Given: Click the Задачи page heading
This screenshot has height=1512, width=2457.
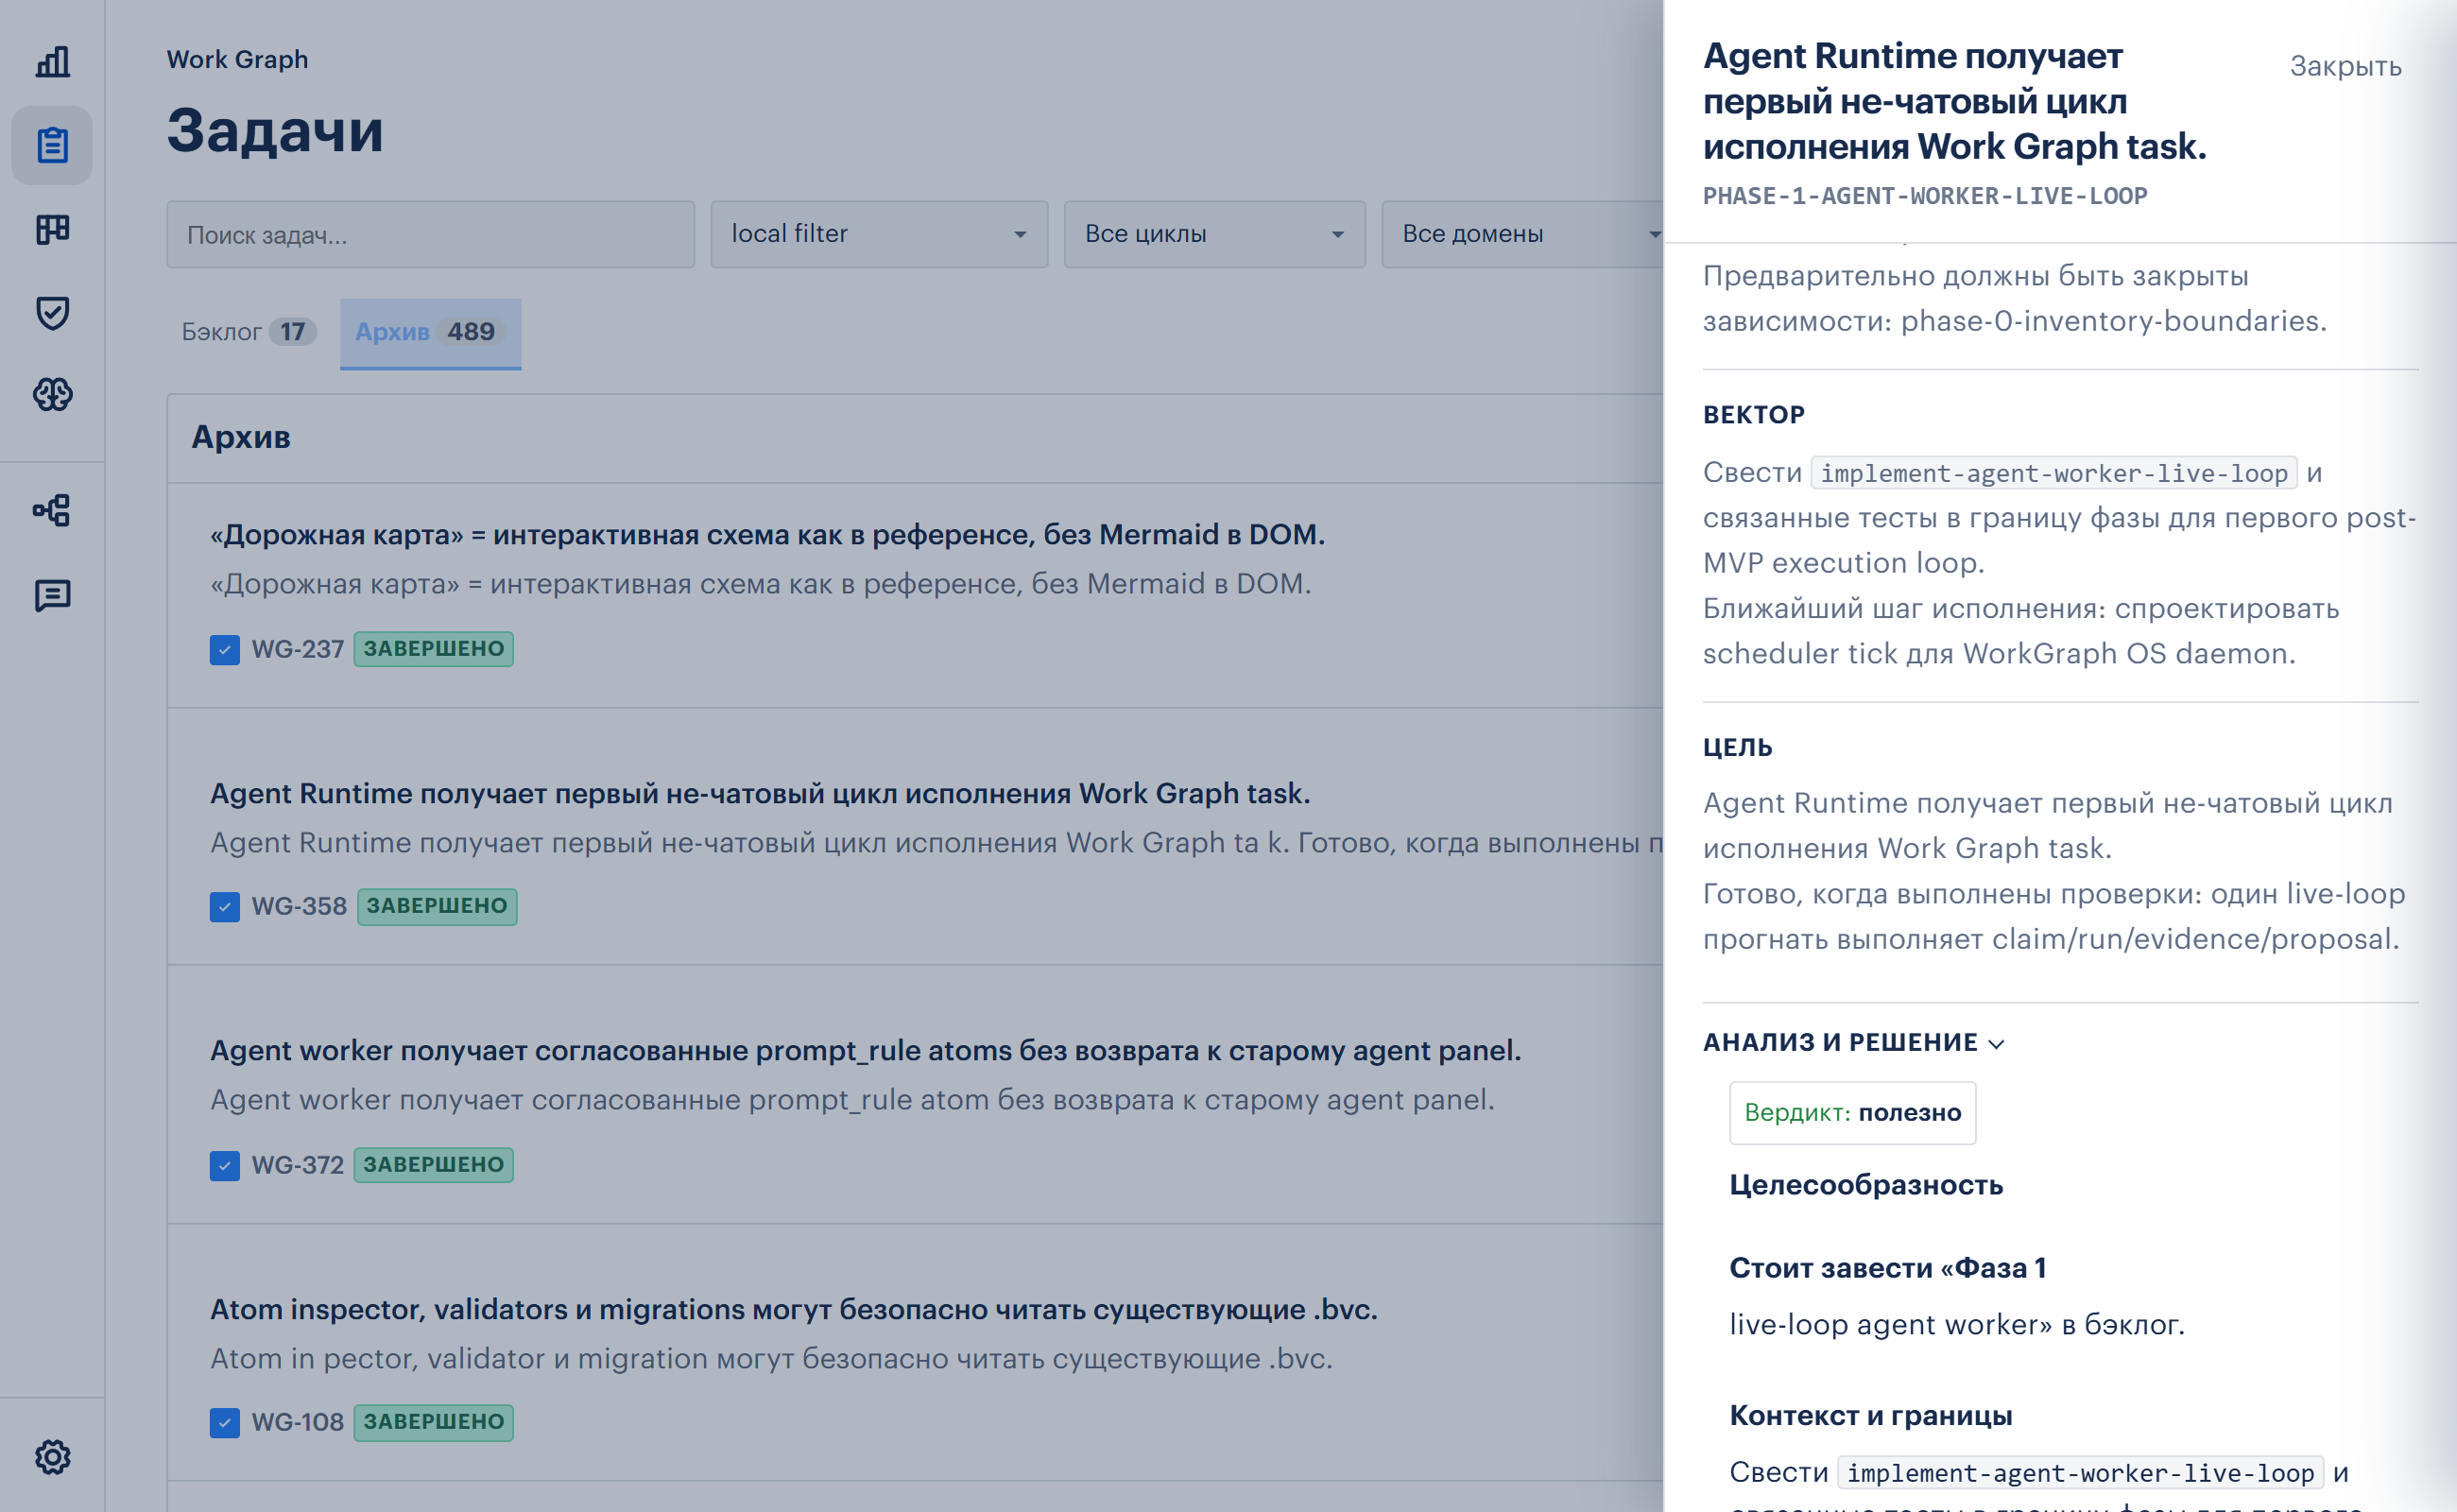Looking at the screenshot, I should click(275, 130).
